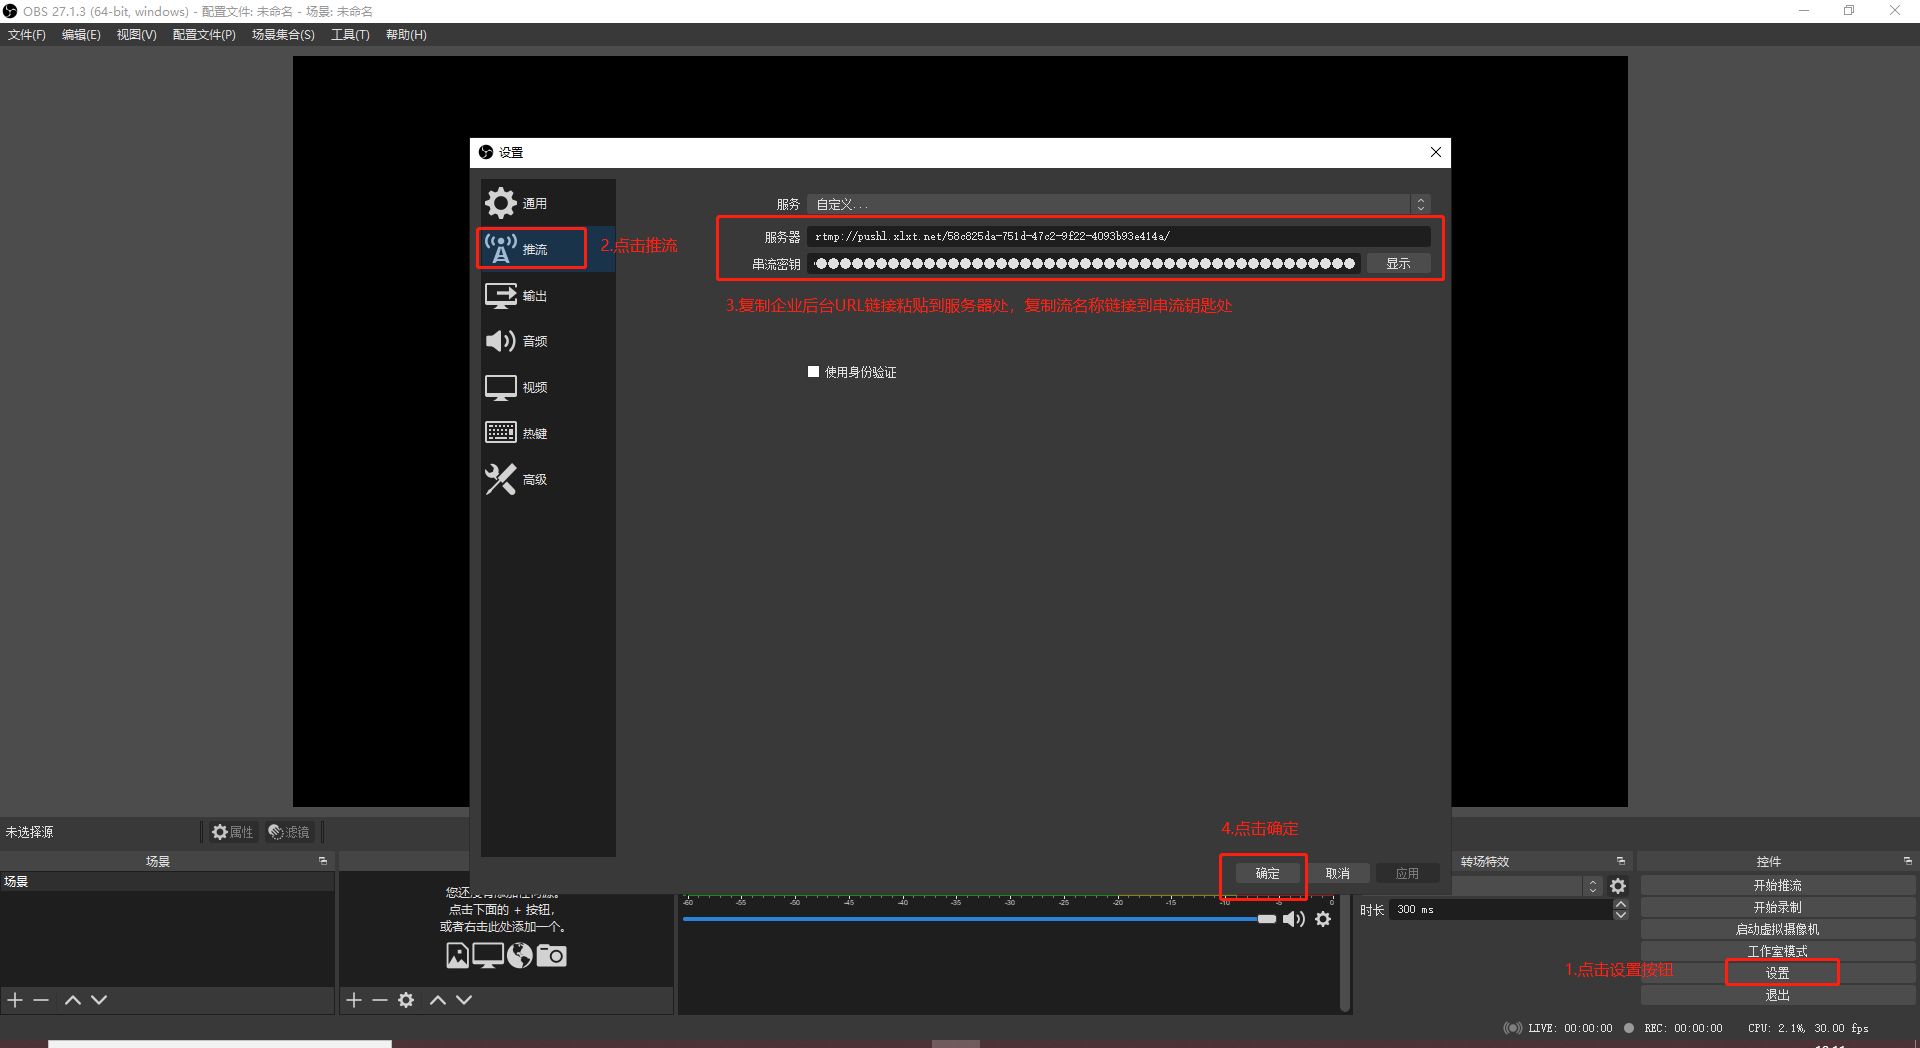The image size is (1920, 1048).
Task: Click the transition duration 300 ms field
Action: click(1500, 910)
